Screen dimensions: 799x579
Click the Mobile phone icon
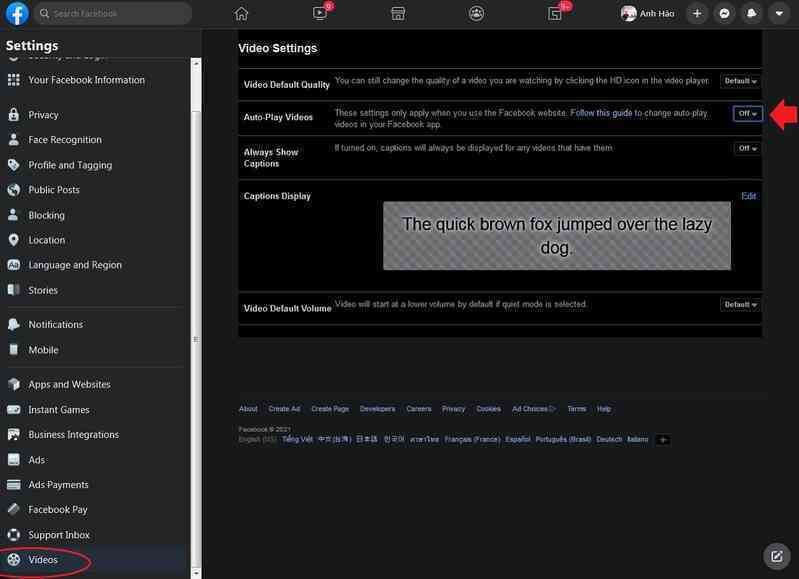pos(14,350)
